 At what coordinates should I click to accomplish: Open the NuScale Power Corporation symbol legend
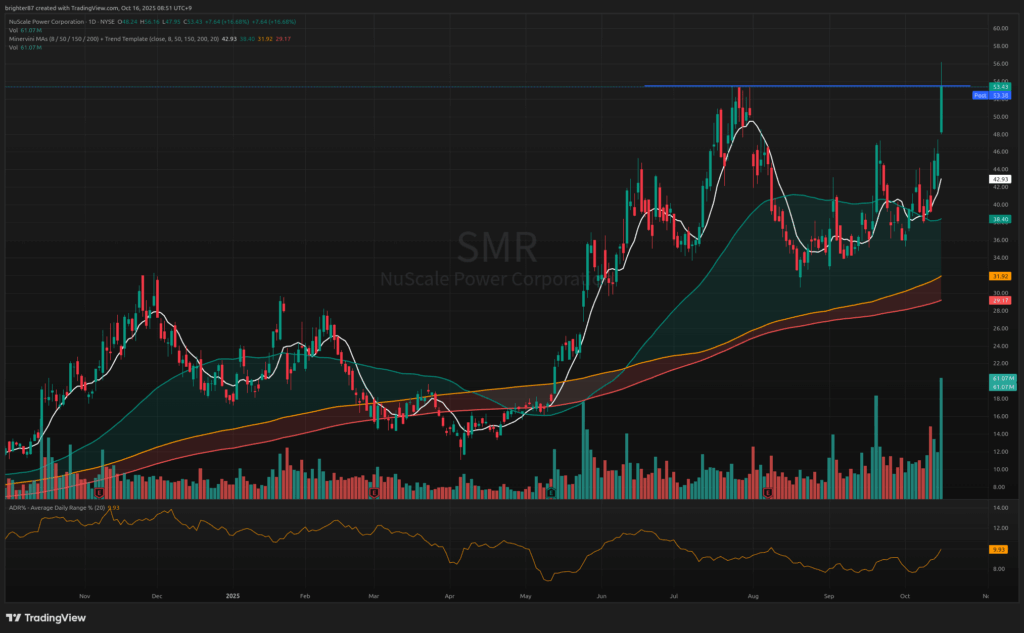[x=50, y=21]
